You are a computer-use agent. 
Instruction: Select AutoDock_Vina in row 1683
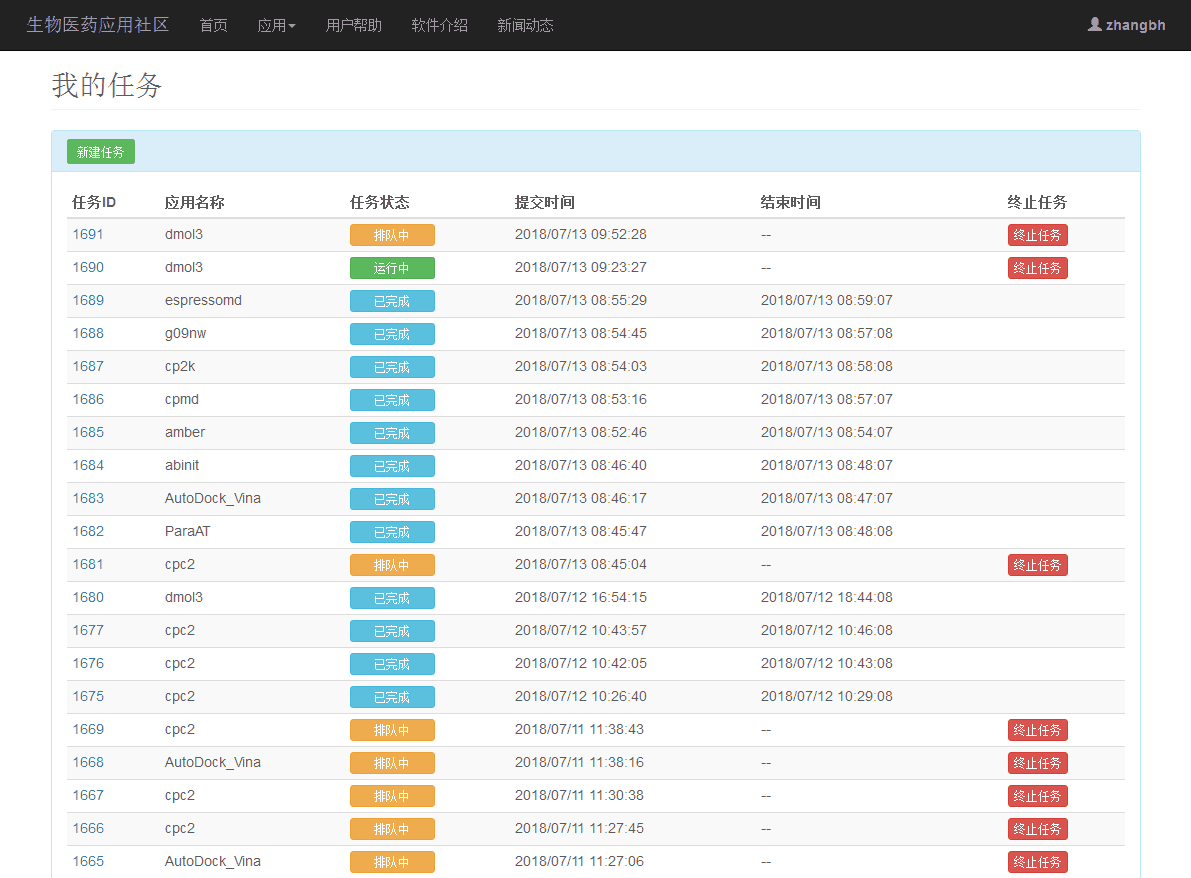[213, 499]
